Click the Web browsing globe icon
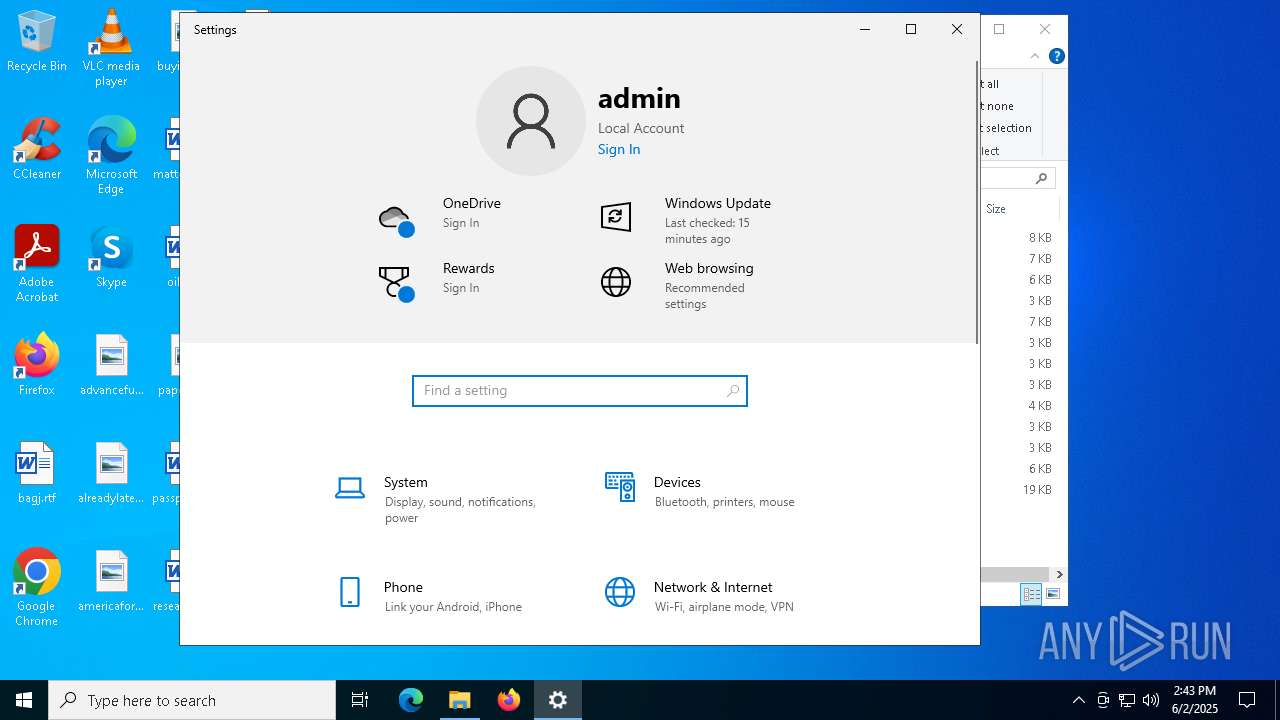Viewport: 1280px width, 720px height. pyautogui.click(x=616, y=282)
